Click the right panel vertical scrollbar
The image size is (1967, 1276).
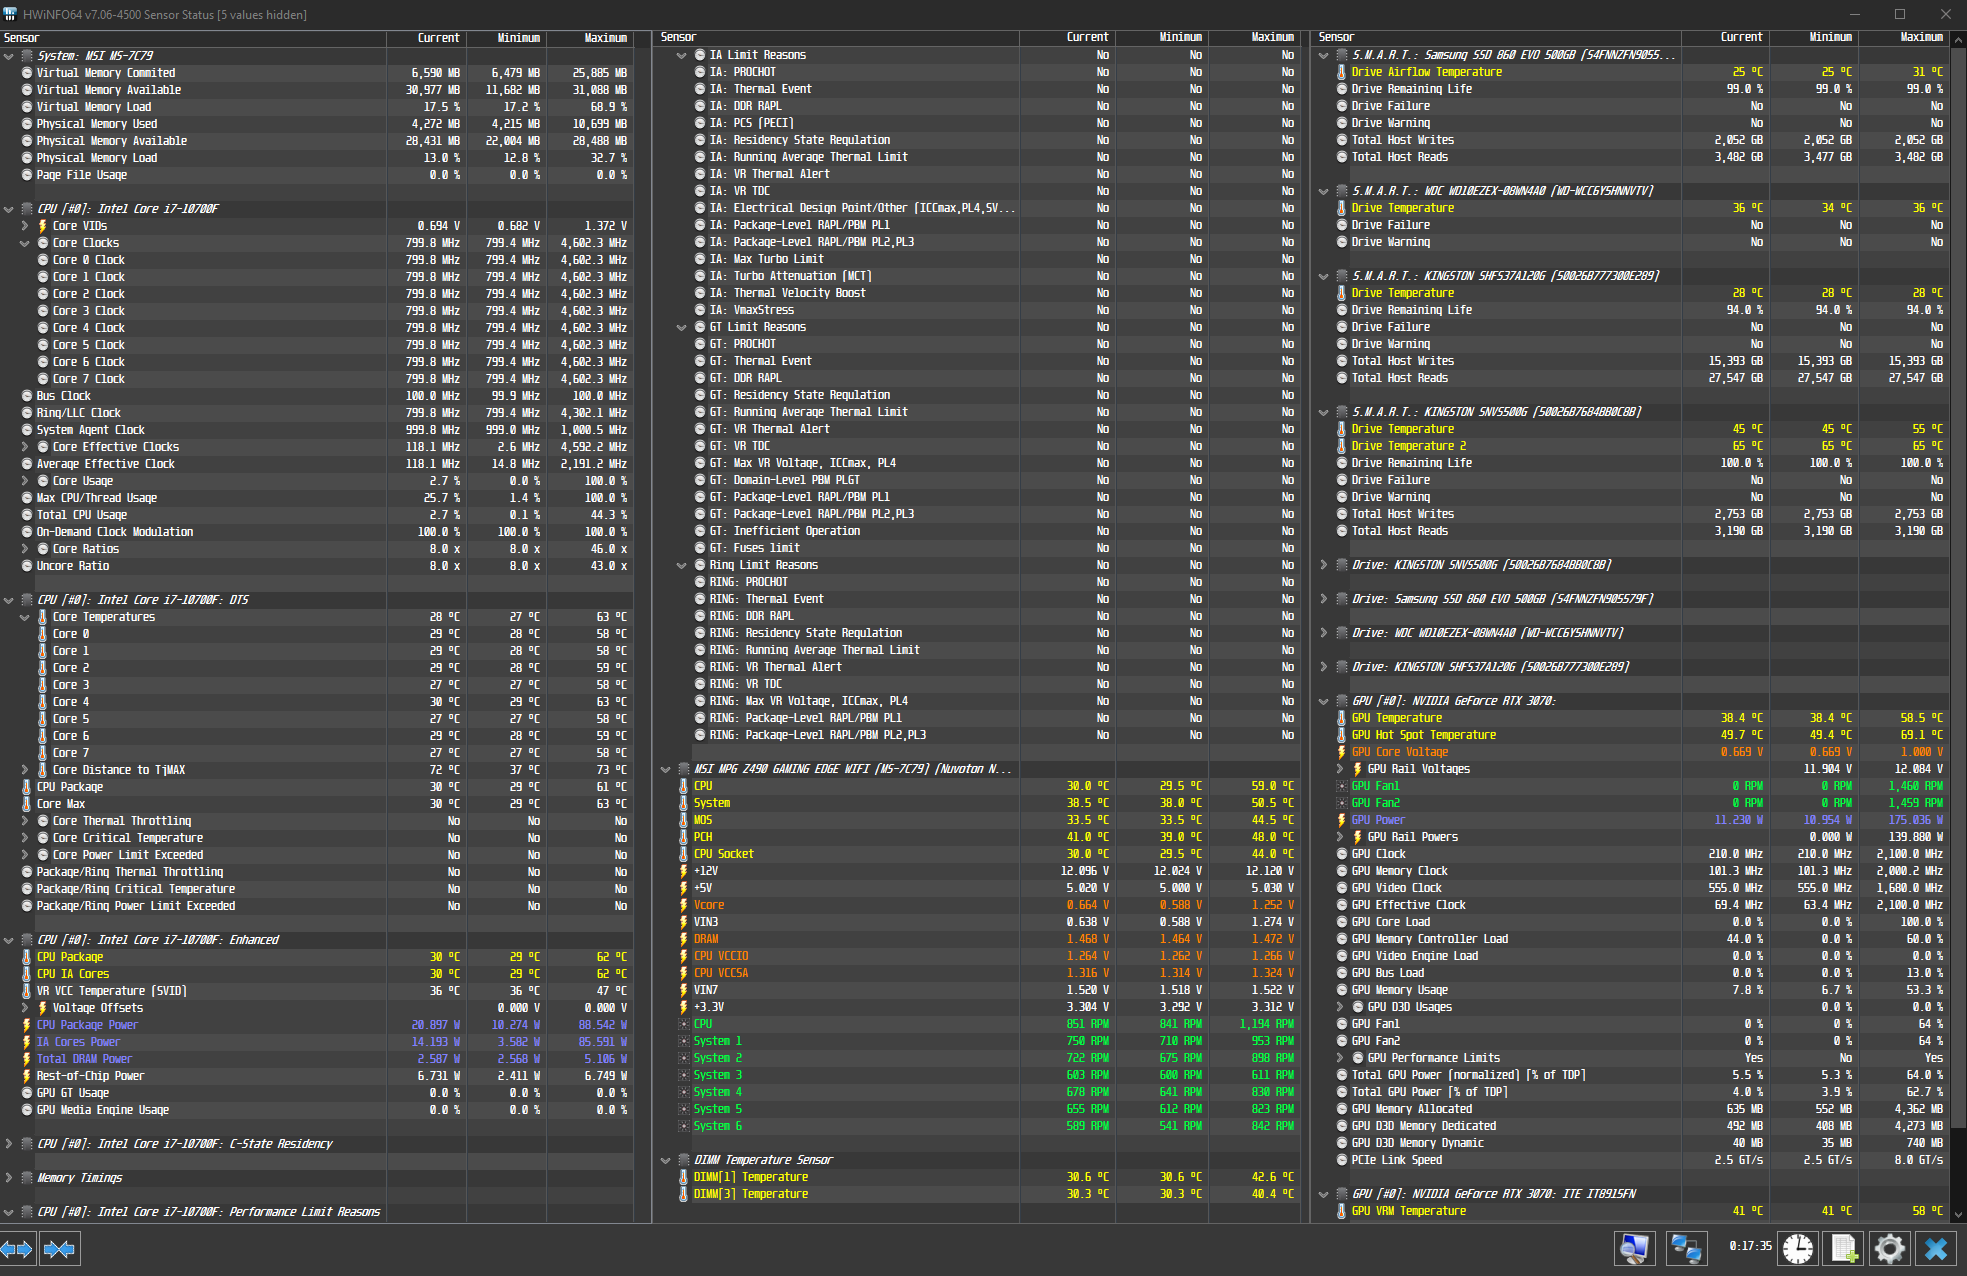[1958, 600]
